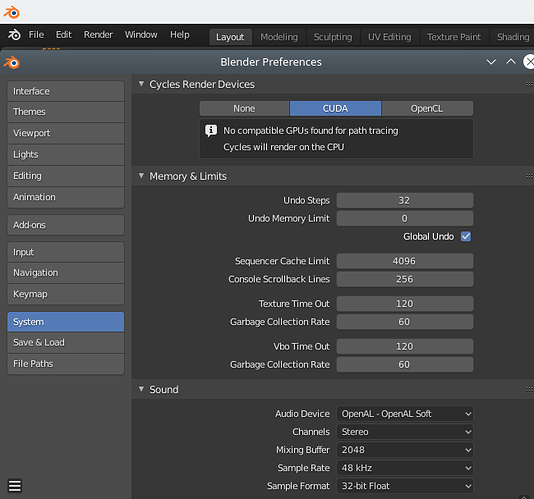The height and width of the screenshot is (499, 534).
Task: Switch to the Sculpting workspace tab
Action: point(333,37)
